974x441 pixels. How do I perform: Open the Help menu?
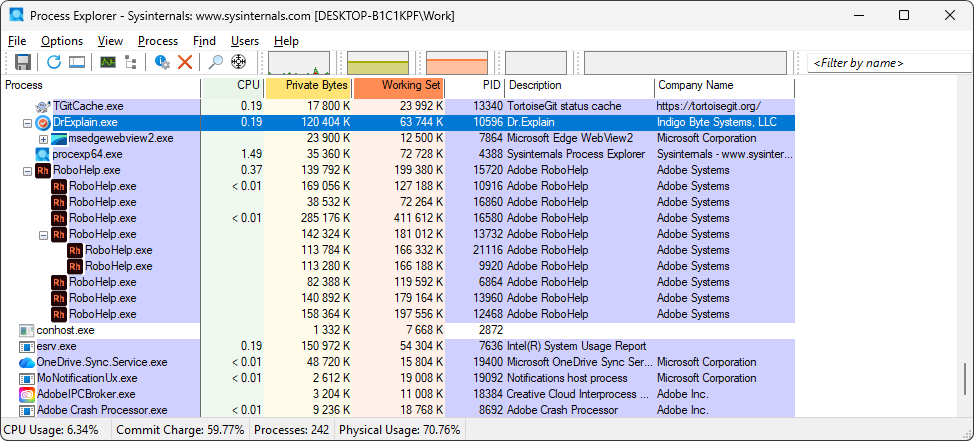(286, 41)
